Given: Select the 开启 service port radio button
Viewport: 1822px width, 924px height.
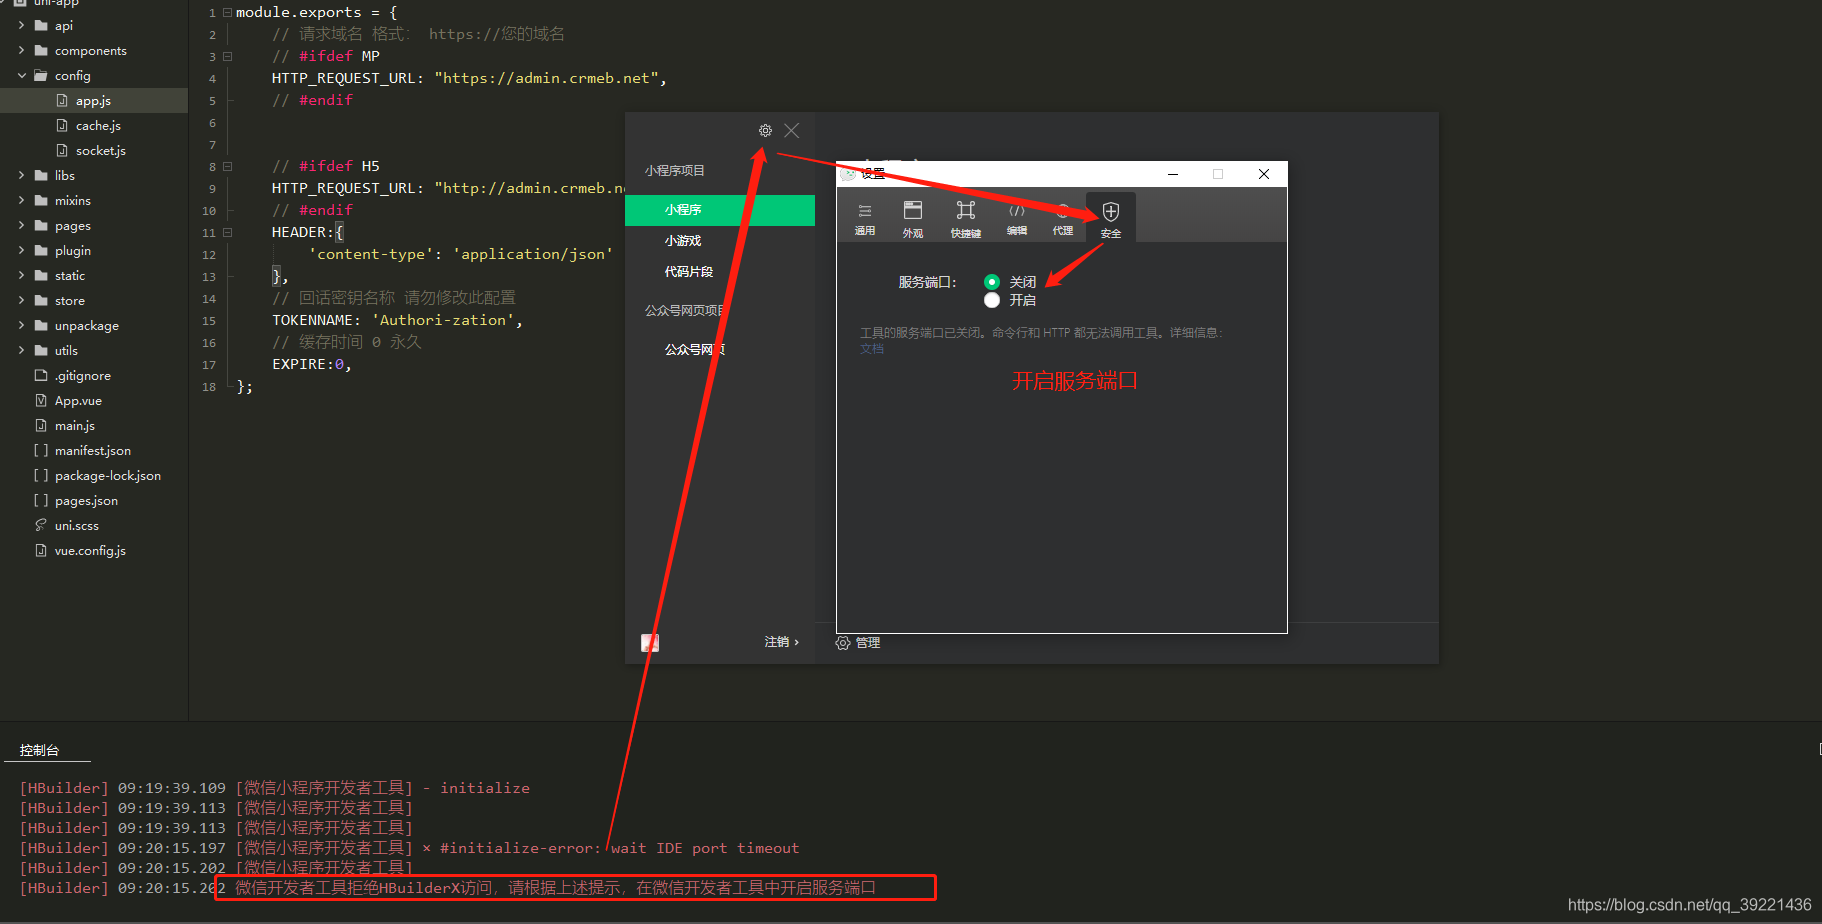Looking at the screenshot, I should (x=992, y=300).
